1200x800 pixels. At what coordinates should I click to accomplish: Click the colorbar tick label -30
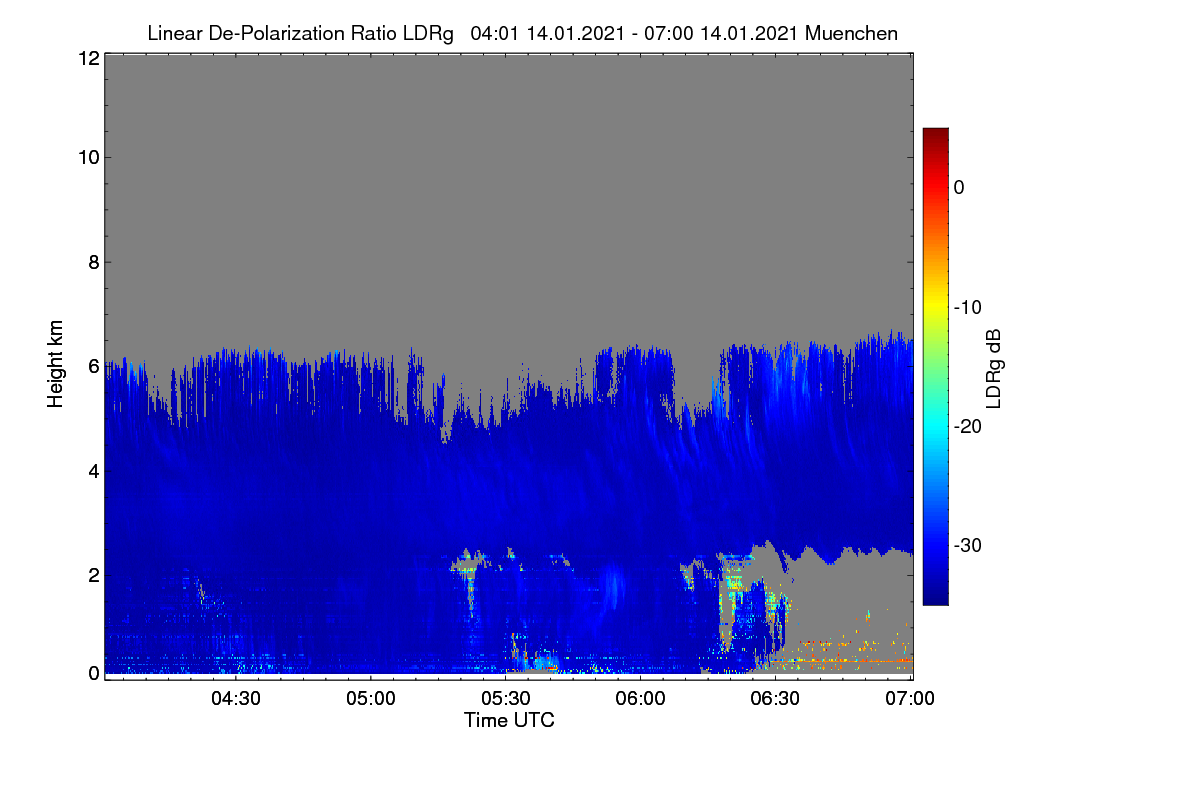tap(966, 545)
